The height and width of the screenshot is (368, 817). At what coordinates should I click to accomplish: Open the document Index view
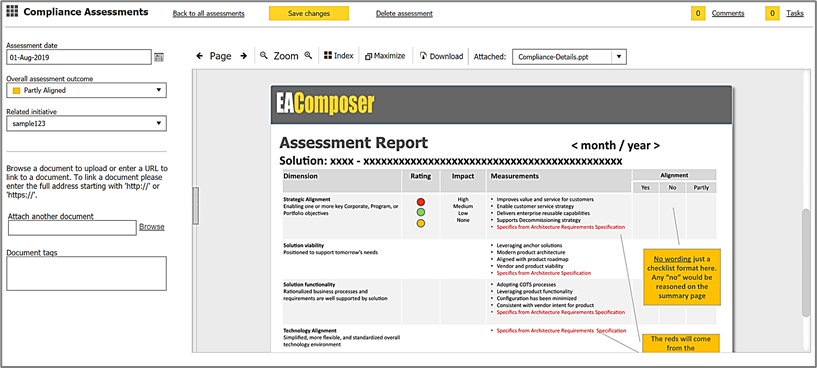coord(339,56)
